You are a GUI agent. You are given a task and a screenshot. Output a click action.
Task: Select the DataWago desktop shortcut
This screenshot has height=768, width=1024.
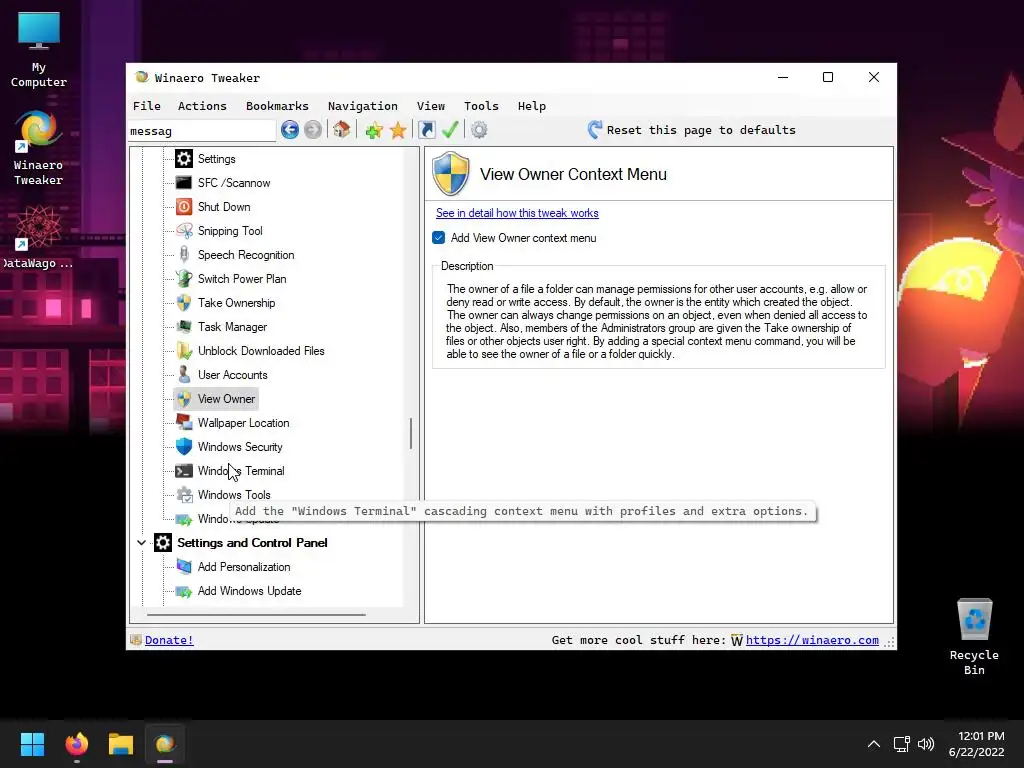point(38,237)
